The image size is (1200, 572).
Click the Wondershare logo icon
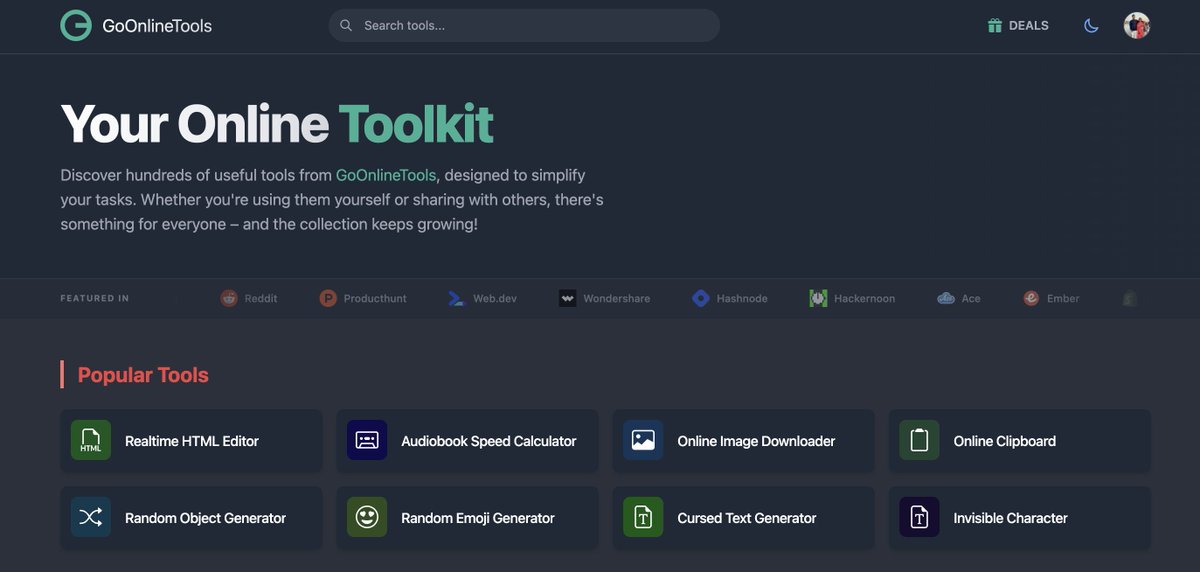point(567,298)
